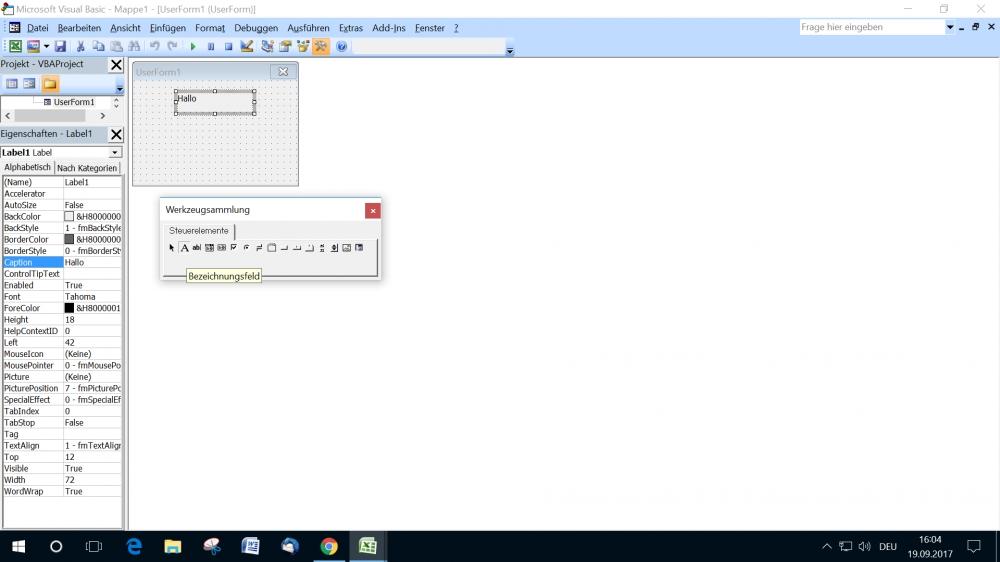Open the Einfügen menu
This screenshot has height=562, width=1000.
[x=166, y=28]
